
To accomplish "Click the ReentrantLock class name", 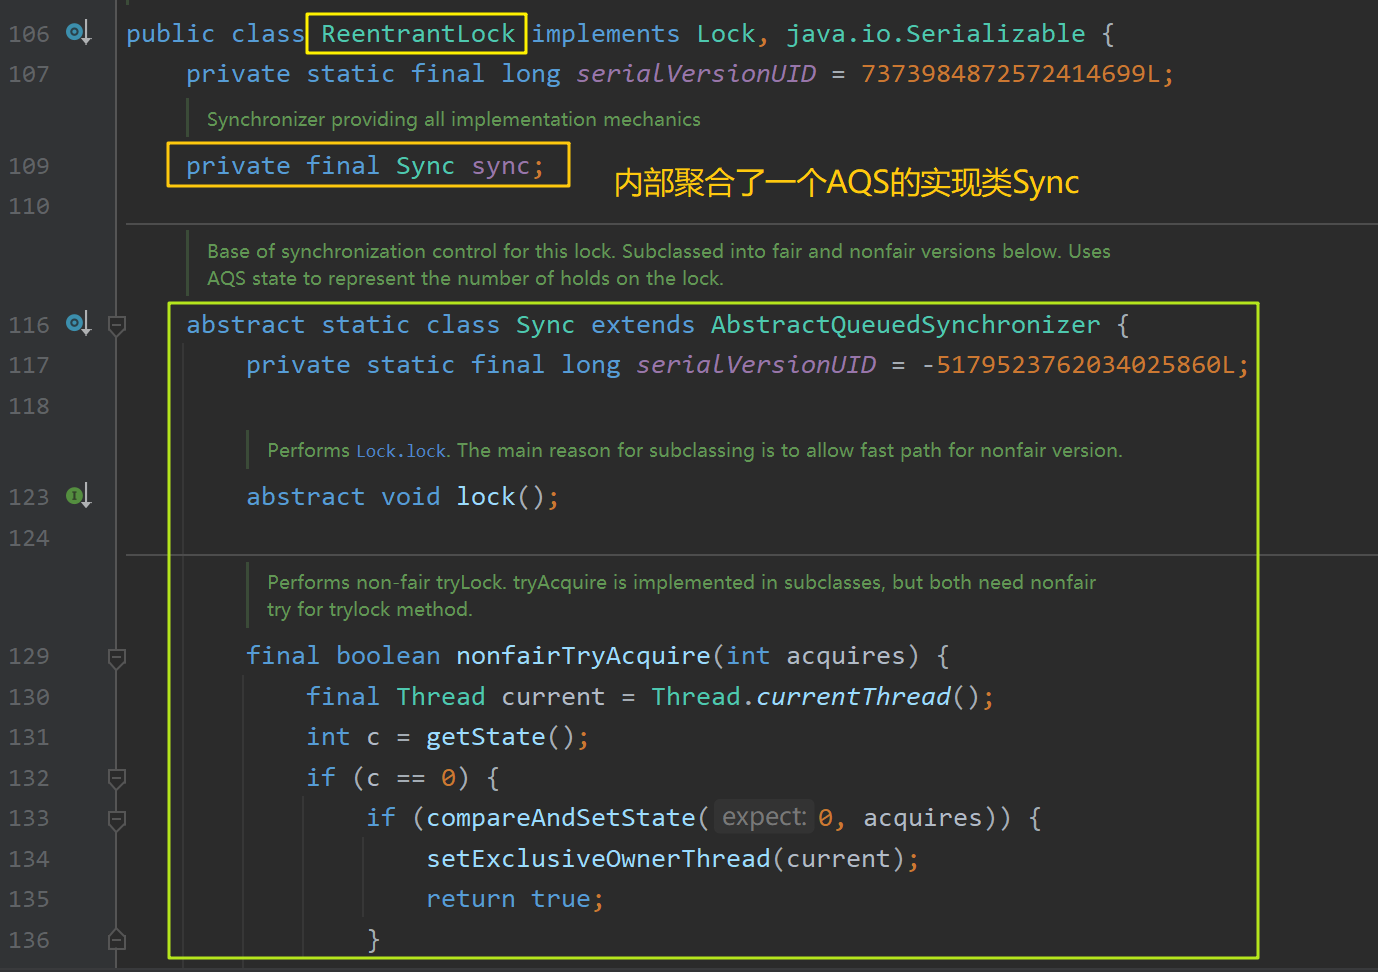I will click(418, 34).
